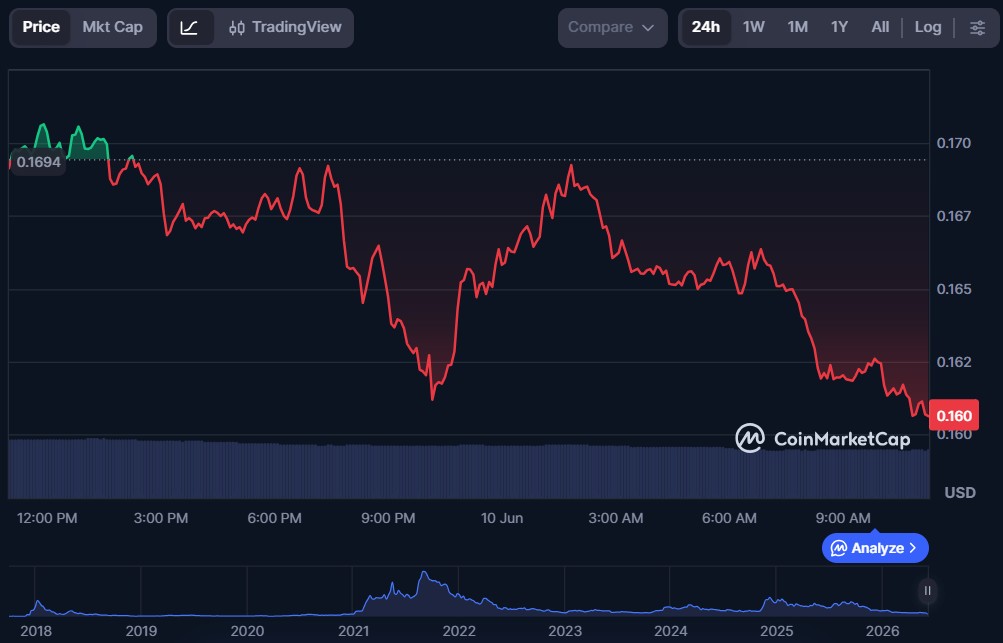Switch to the Price tab
This screenshot has width=1003, height=643.
(x=41, y=28)
